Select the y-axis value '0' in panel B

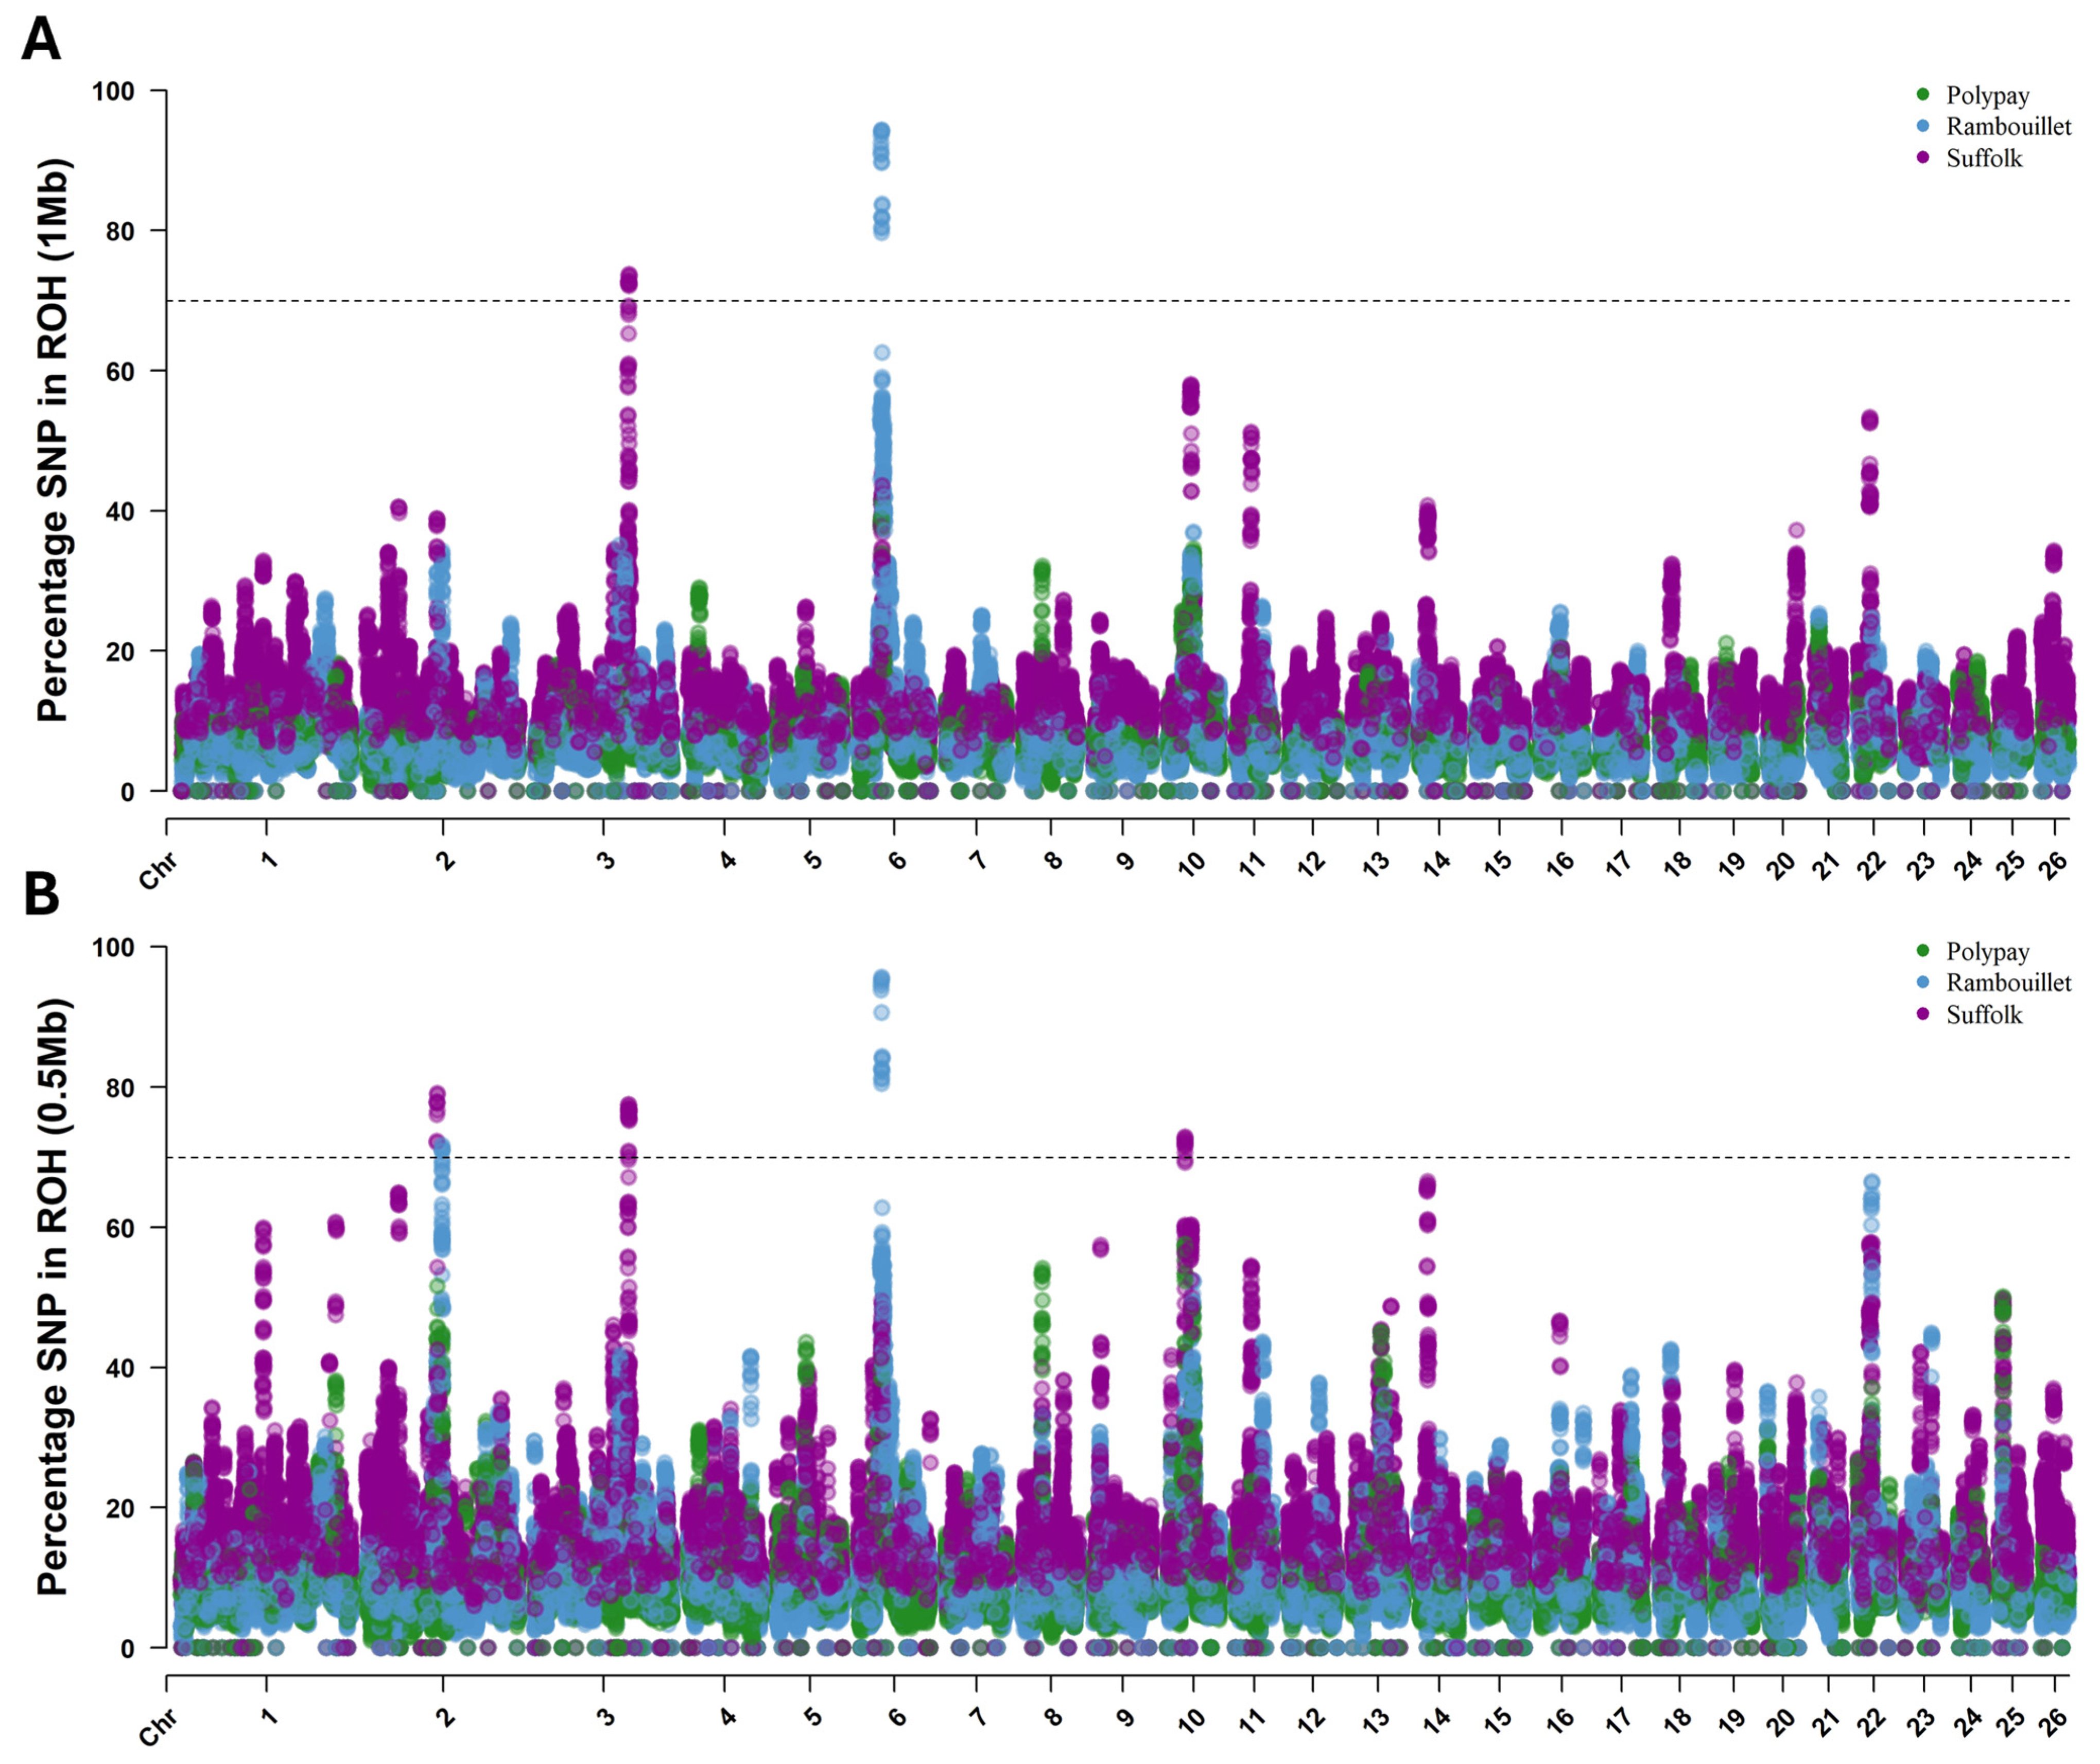(128, 1648)
